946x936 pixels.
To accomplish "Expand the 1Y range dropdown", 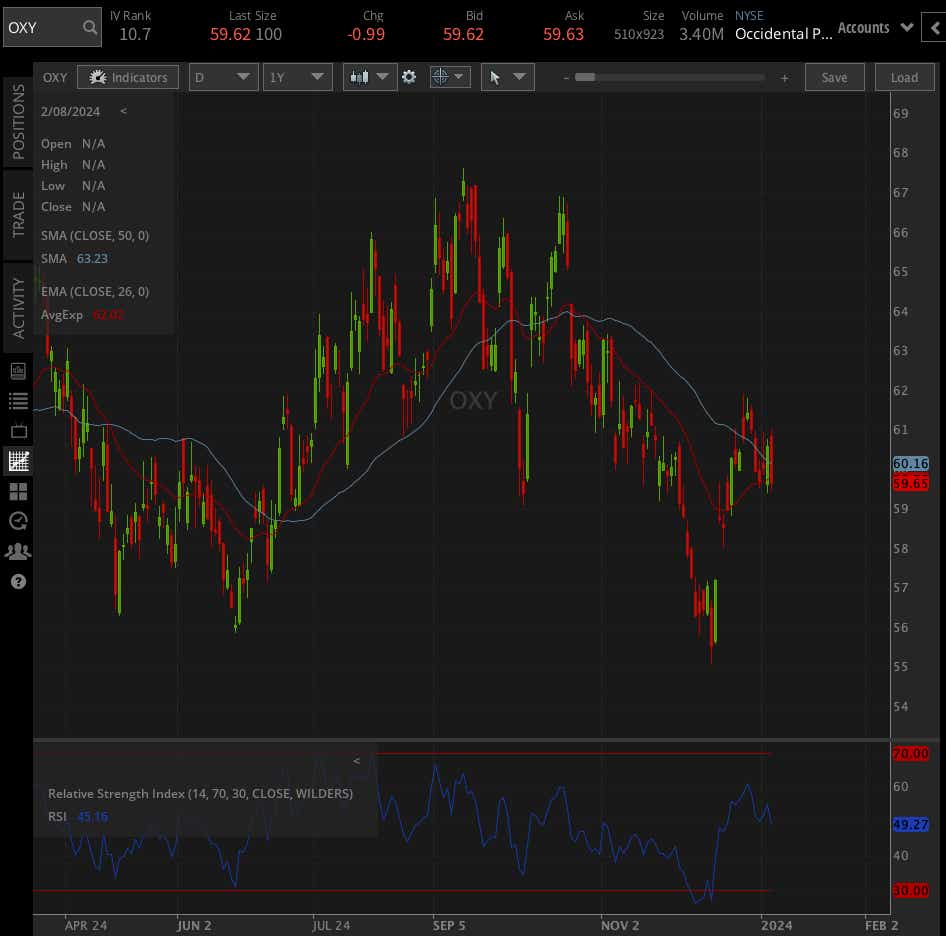I will 297,76.
